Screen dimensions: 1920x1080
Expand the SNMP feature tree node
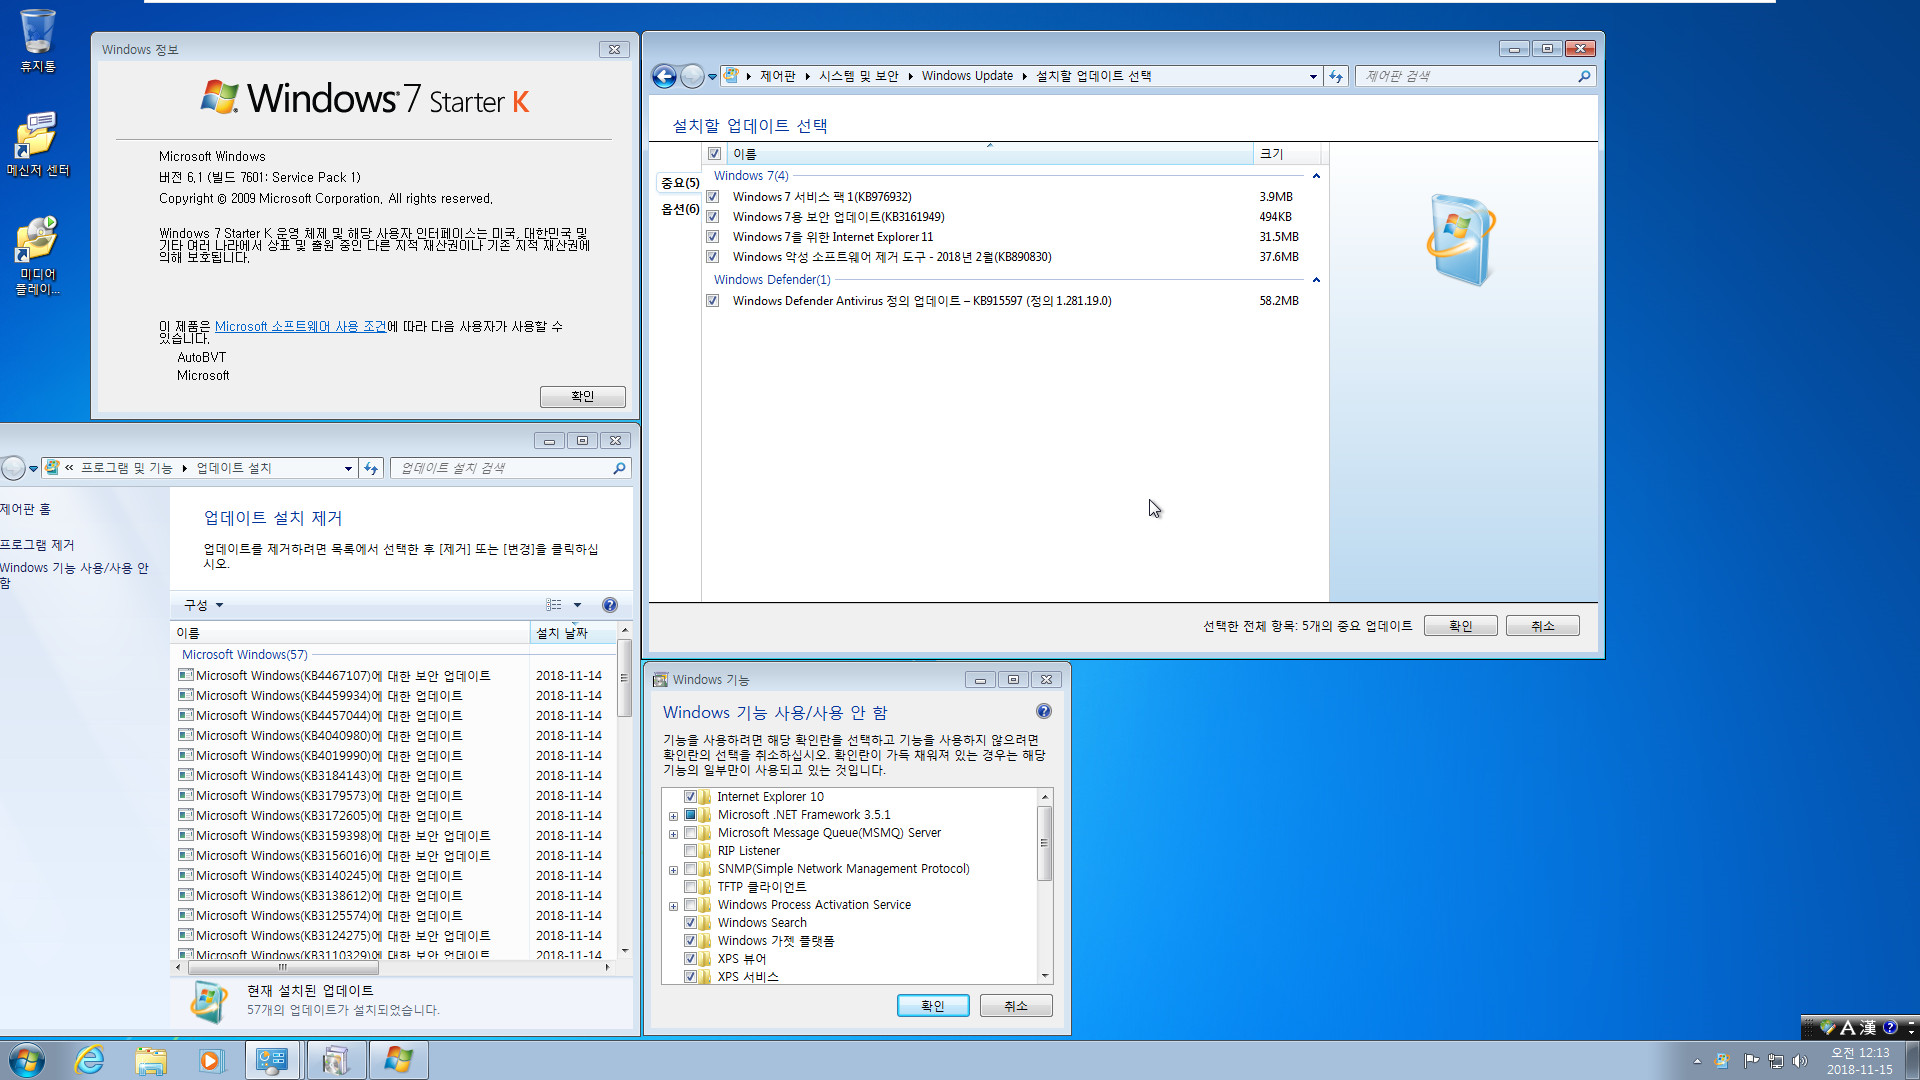tap(673, 870)
